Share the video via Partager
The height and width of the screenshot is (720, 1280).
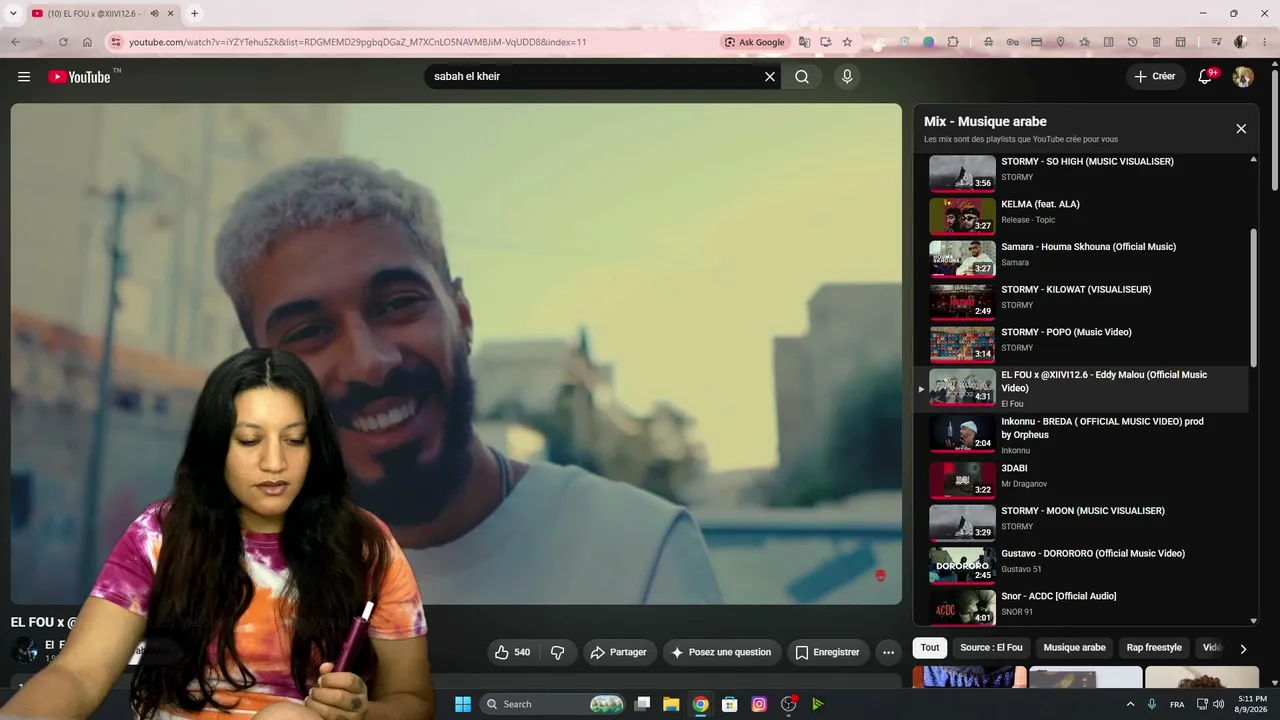620,652
